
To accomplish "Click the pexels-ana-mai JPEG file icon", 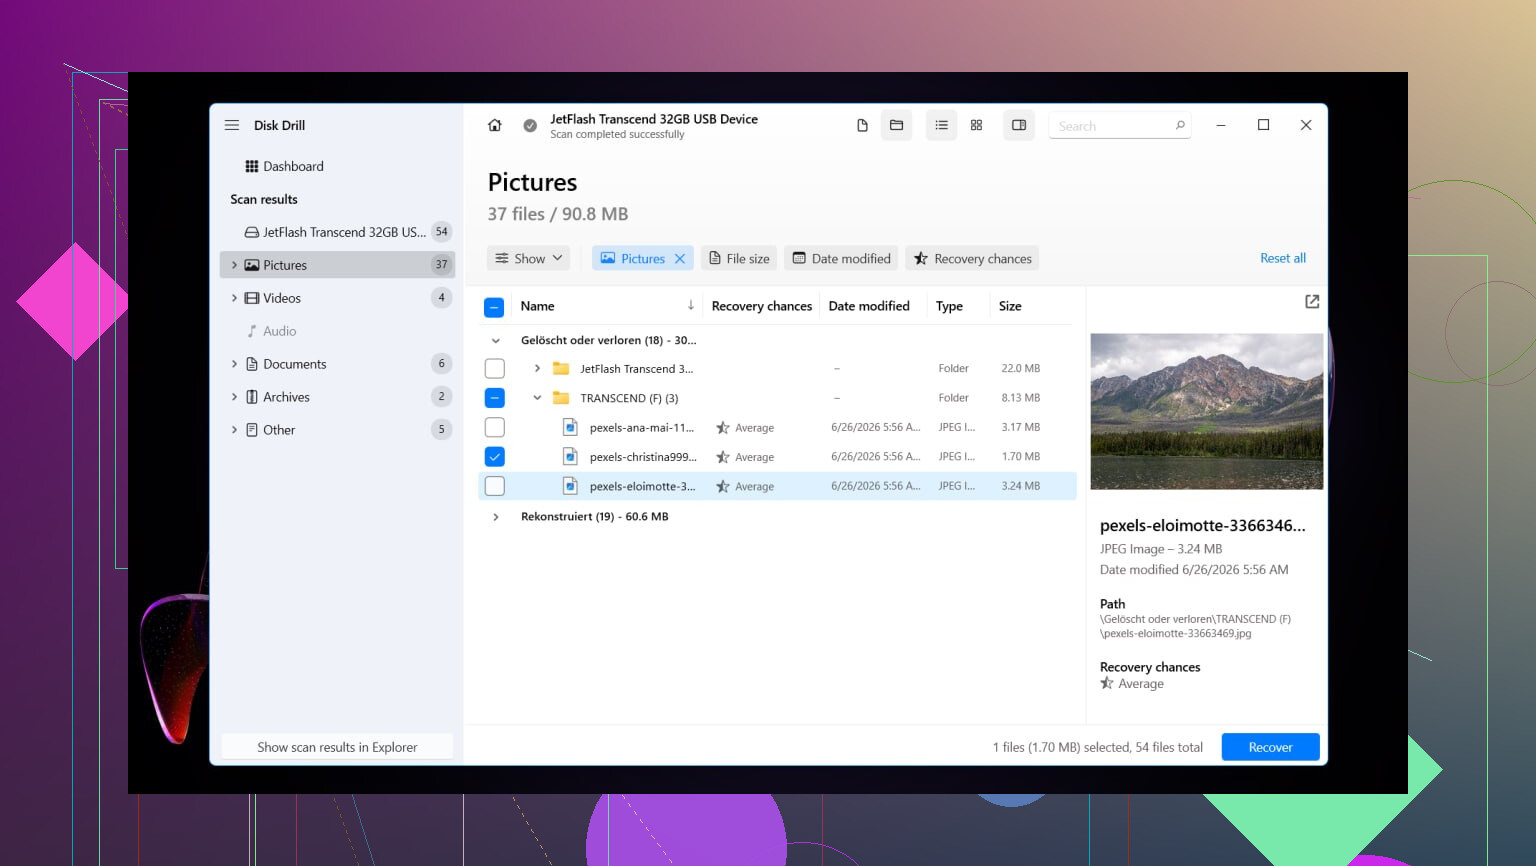I will [x=570, y=427].
